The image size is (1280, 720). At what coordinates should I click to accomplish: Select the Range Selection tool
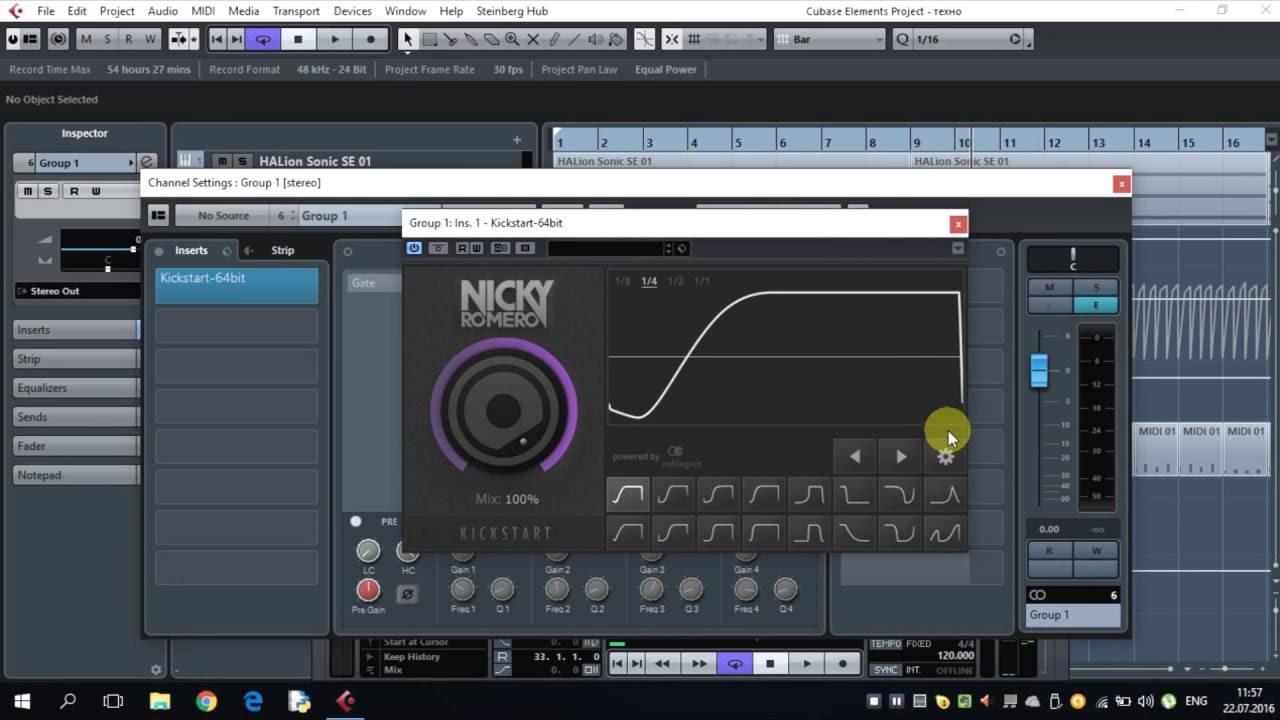[x=429, y=39]
